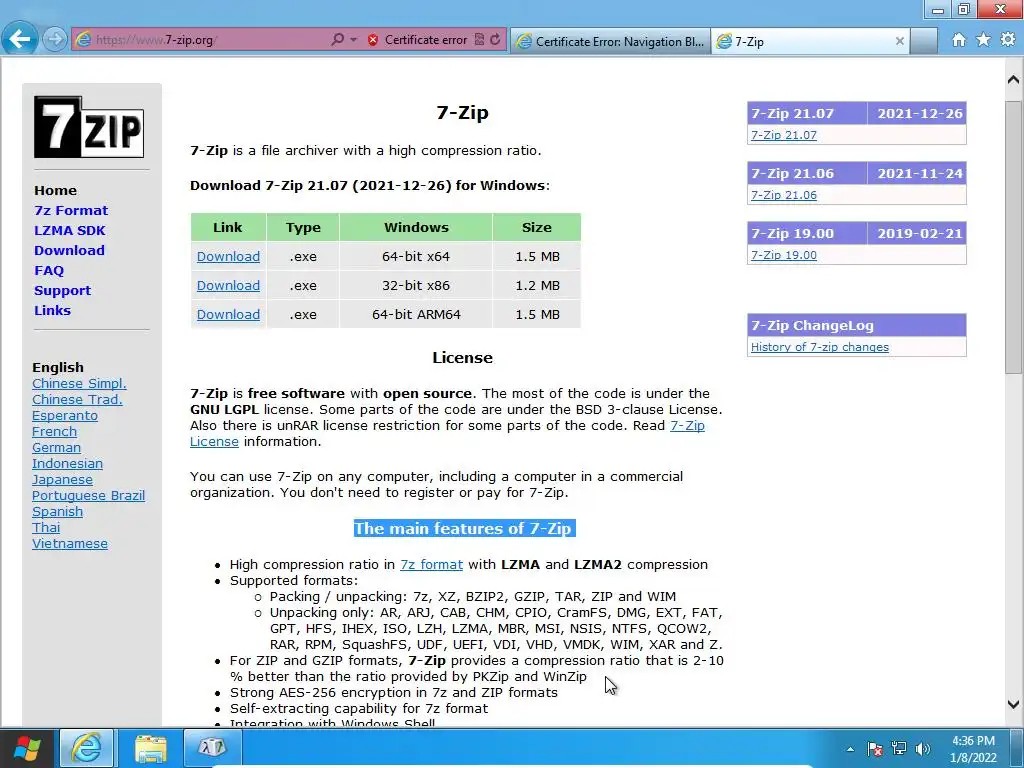Click the 'Size' table header
Viewport: 1024px width, 768px height.
click(x=537, y=227)
